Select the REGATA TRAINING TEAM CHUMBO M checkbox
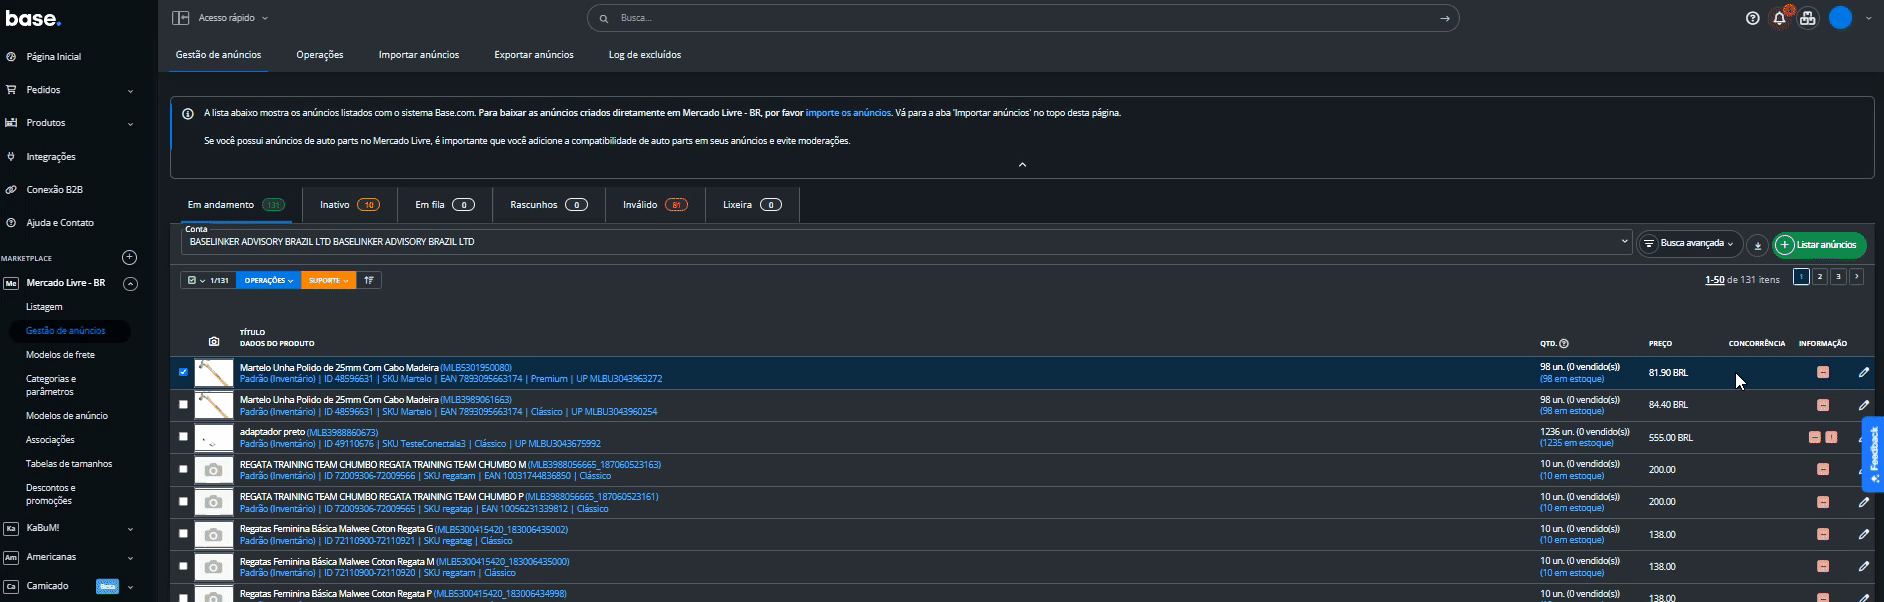 tap(183, 469)
